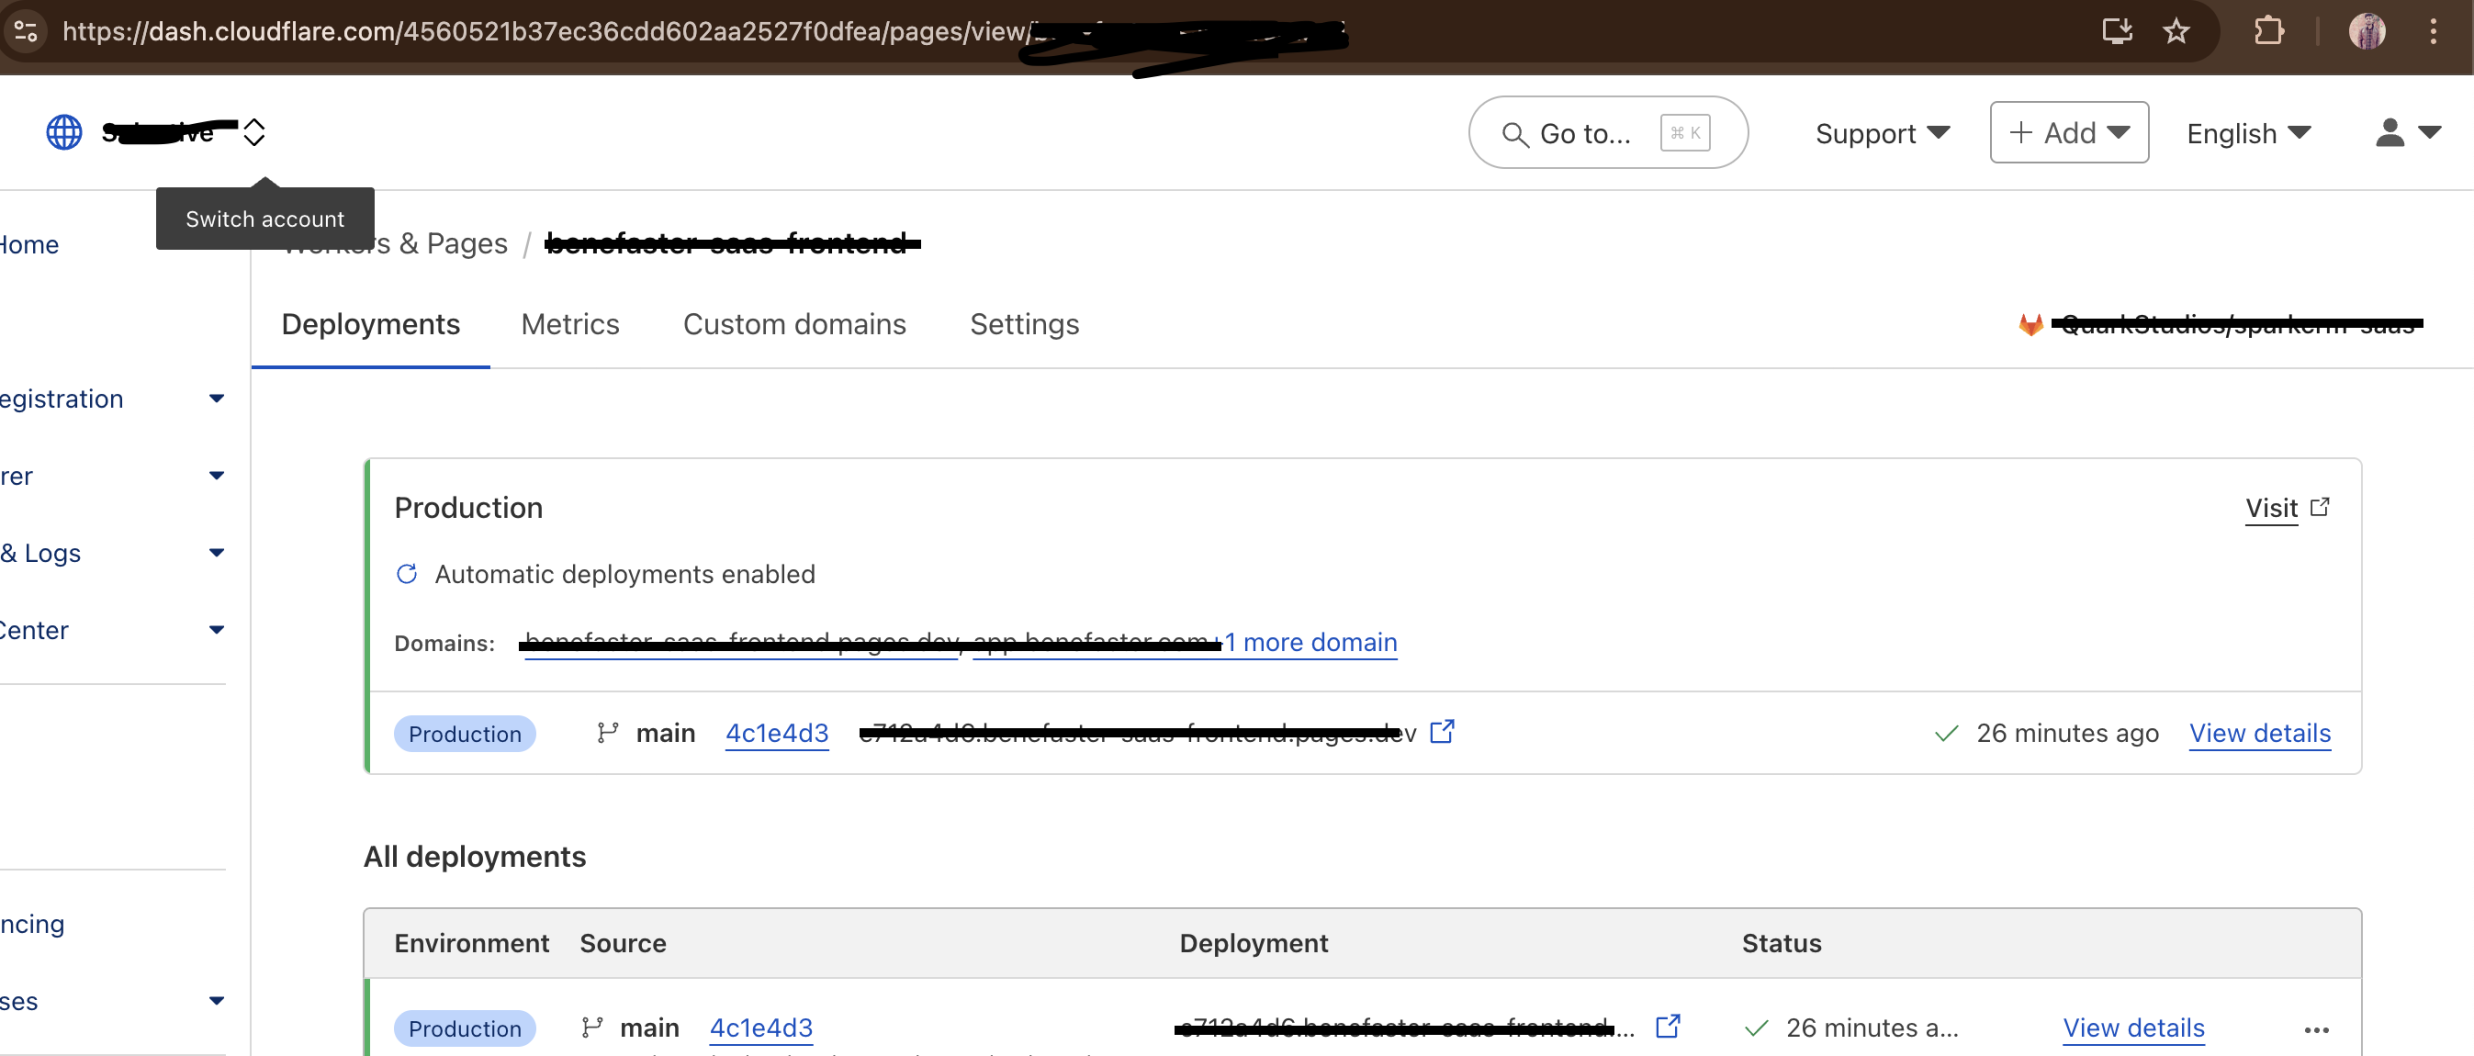Expand the sidebar section ending in 'egistration'
This screenshot has height=1056, width=2474.
coord(112,399)
